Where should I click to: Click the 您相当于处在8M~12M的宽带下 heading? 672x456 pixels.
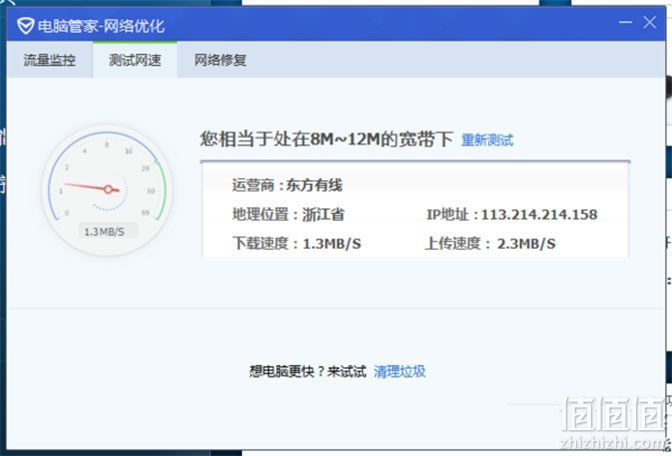[327, 139]
